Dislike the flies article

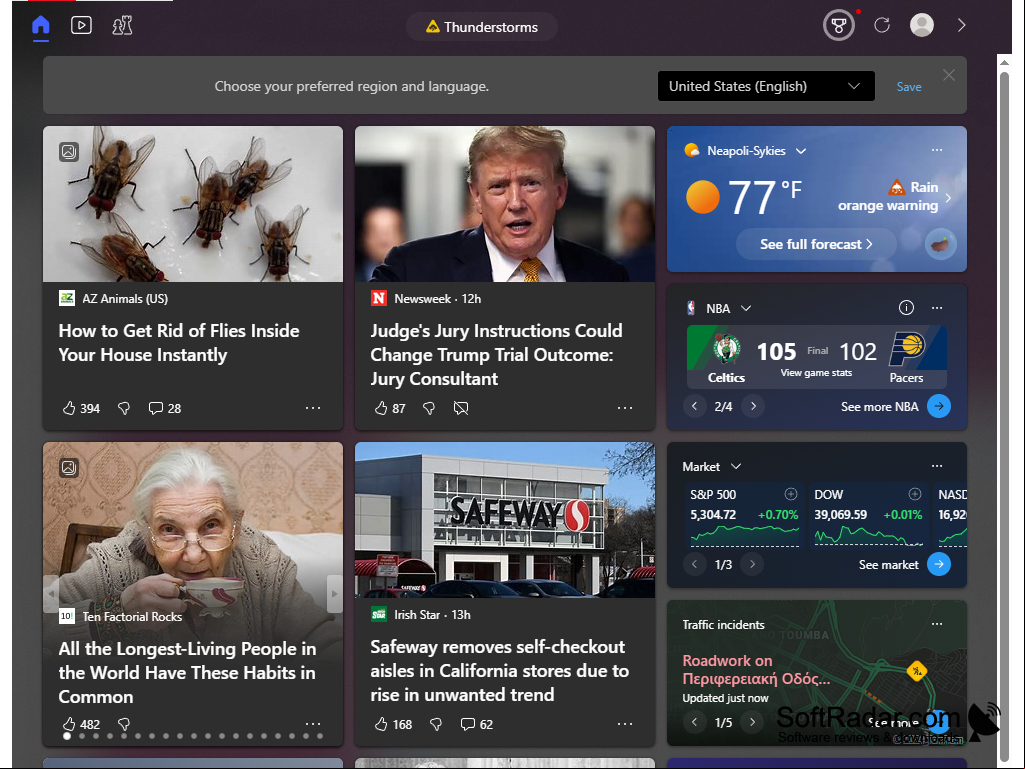pyautogui.click(x=124, y=408)
